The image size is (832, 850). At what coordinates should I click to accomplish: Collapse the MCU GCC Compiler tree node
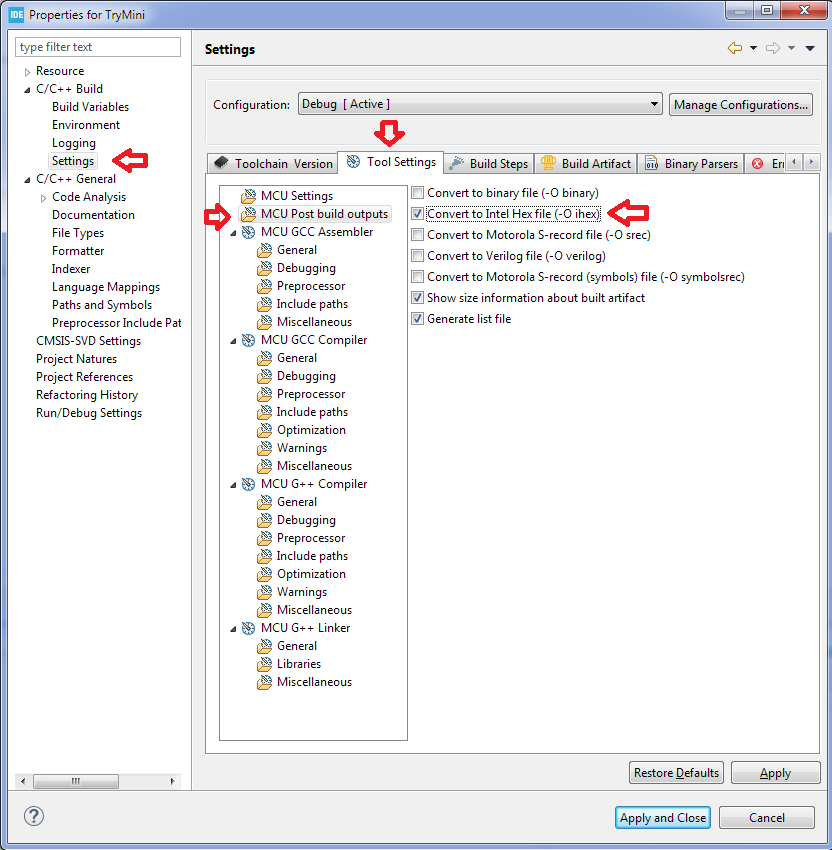point(234,339)
